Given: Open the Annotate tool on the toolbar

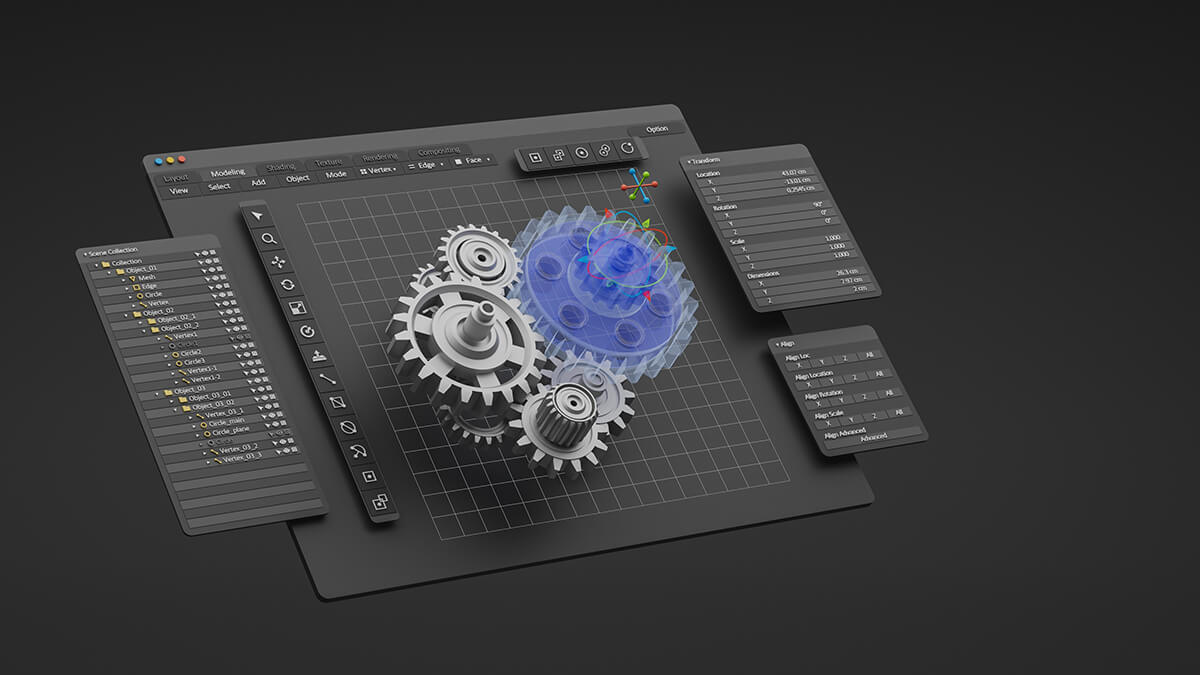Looking at the screenshot, I should pos(318,355).
